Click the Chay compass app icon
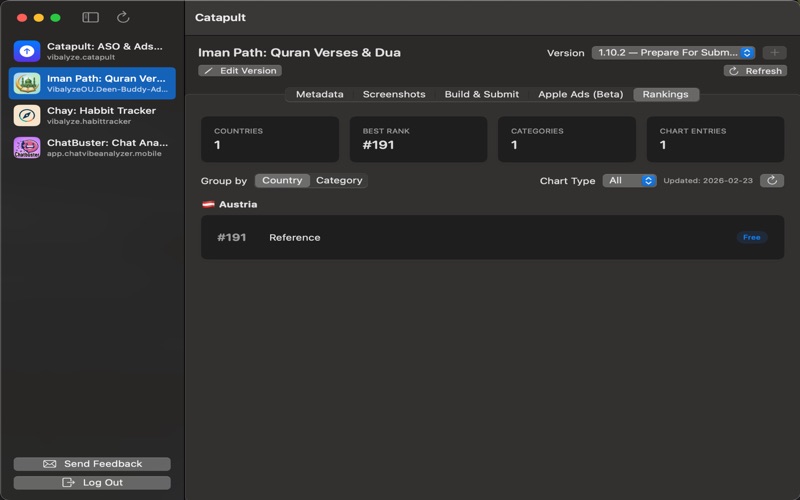 pyautogui.click(x=27, y=115)
